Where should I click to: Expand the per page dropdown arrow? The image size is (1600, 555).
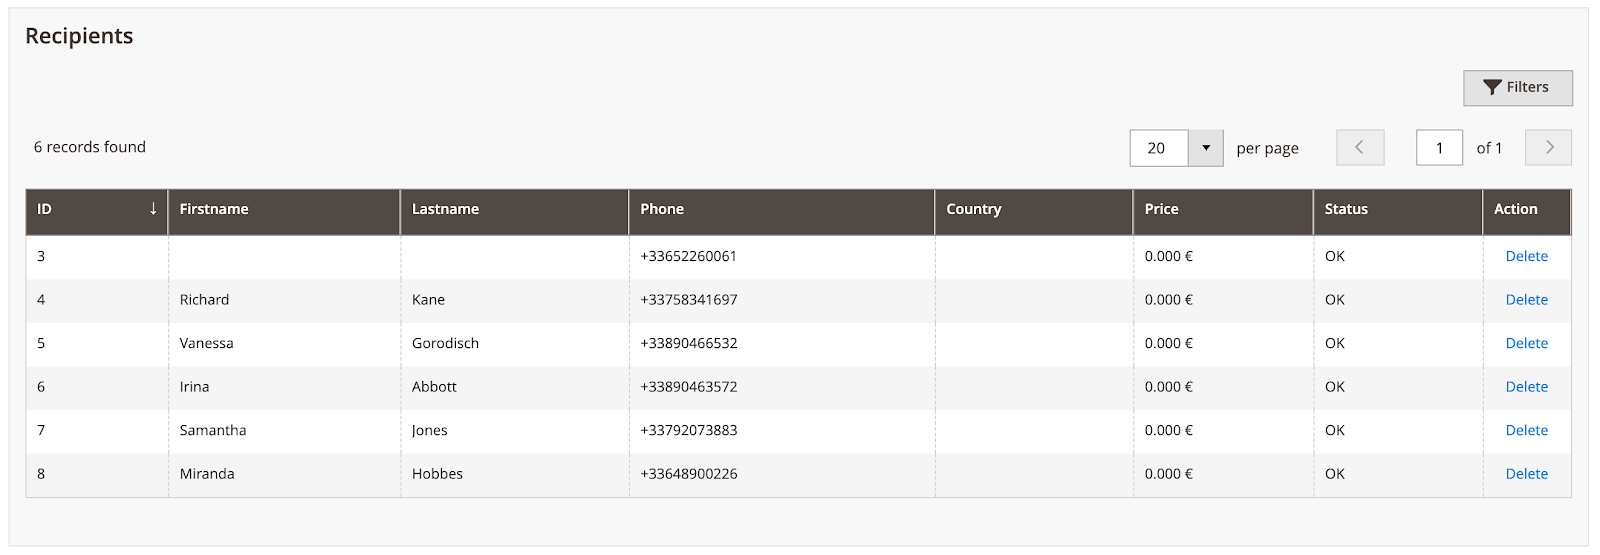pos(1206,148)
